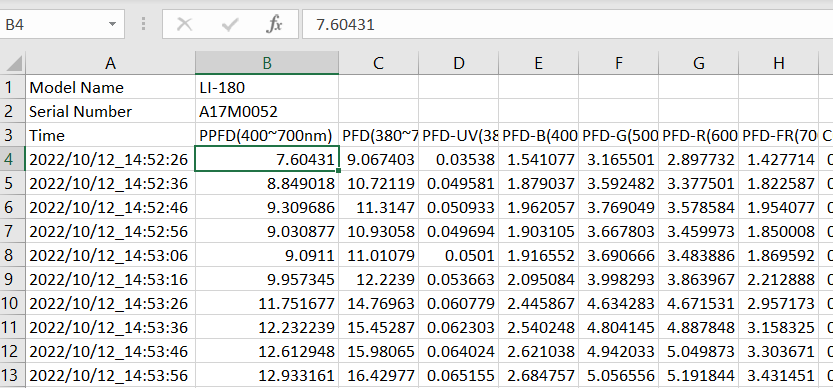The height and width of the screenshot is (388, 833).
Task: Open the Name Box dropdown arrow
Action: (x=112, y=24)
